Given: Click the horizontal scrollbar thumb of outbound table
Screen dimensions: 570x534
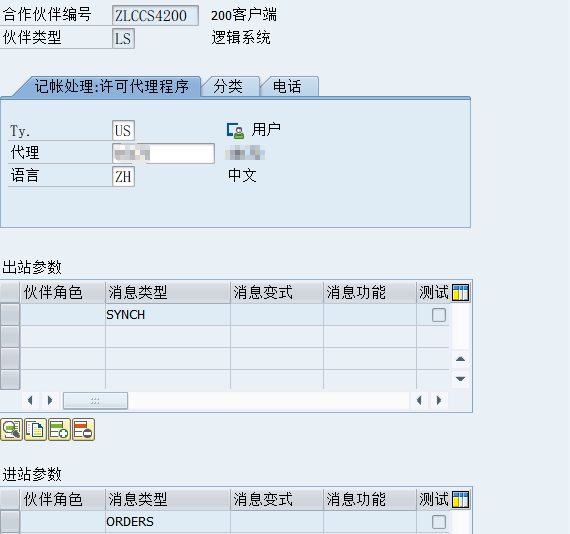Looking at the screenshot, I should [x=95, y=401].
